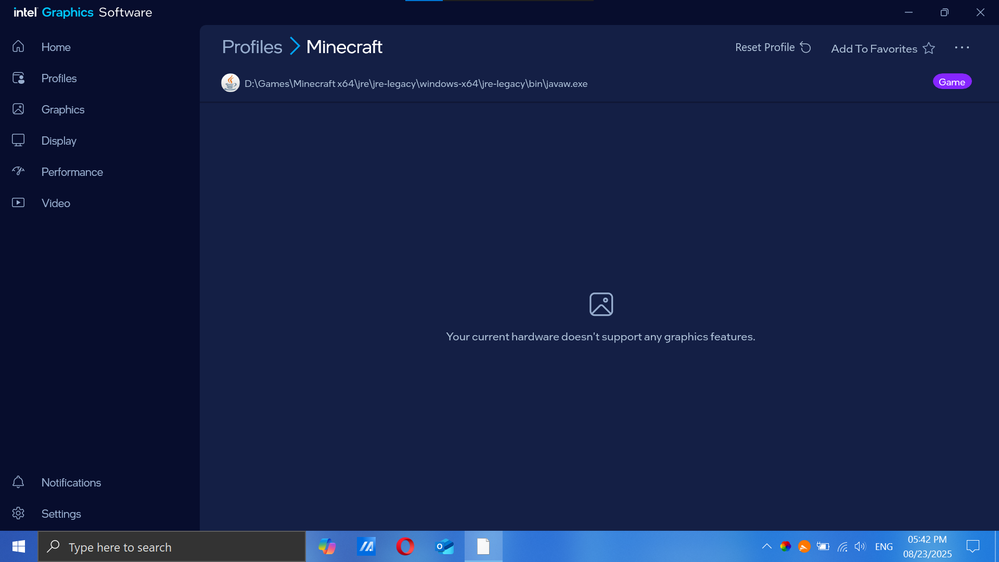Click the taskbar search box
Image resolution: width=999 pixels, height=562 pixels.
(x=172, y=547)
